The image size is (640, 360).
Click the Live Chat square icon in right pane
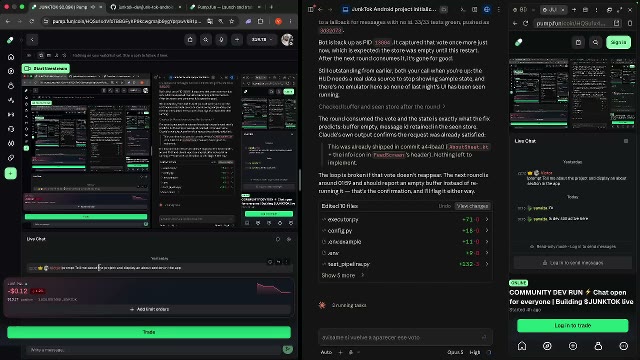click(626, 141)
